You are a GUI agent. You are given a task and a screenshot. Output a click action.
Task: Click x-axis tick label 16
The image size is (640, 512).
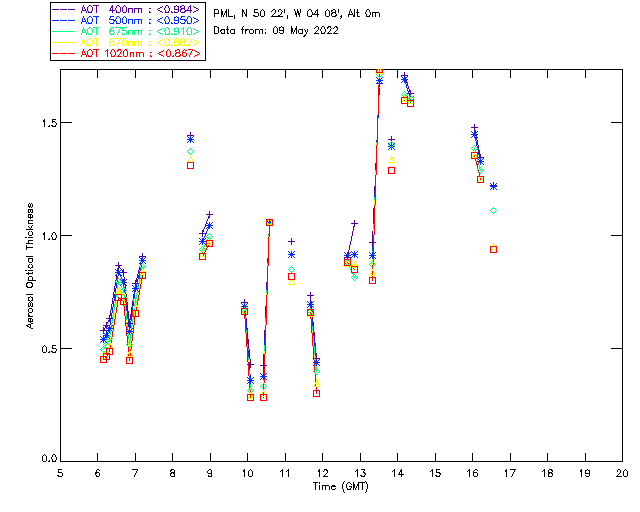[x=473, y=473]
